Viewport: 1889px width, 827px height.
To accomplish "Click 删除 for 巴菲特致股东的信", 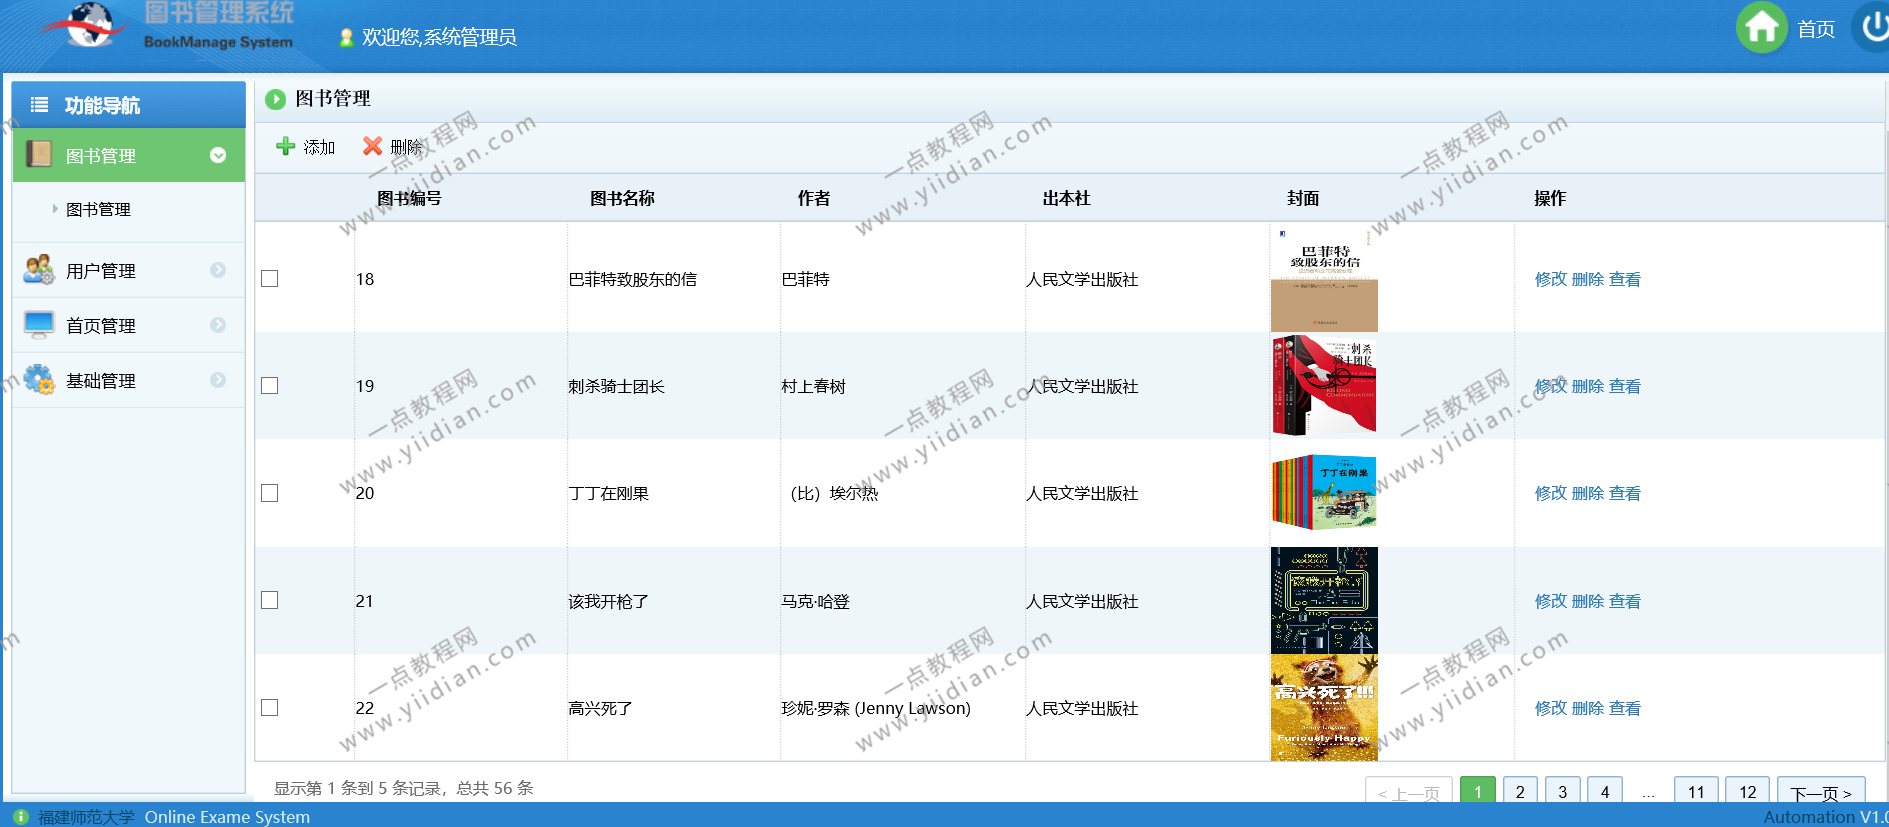I will 1588,279.
